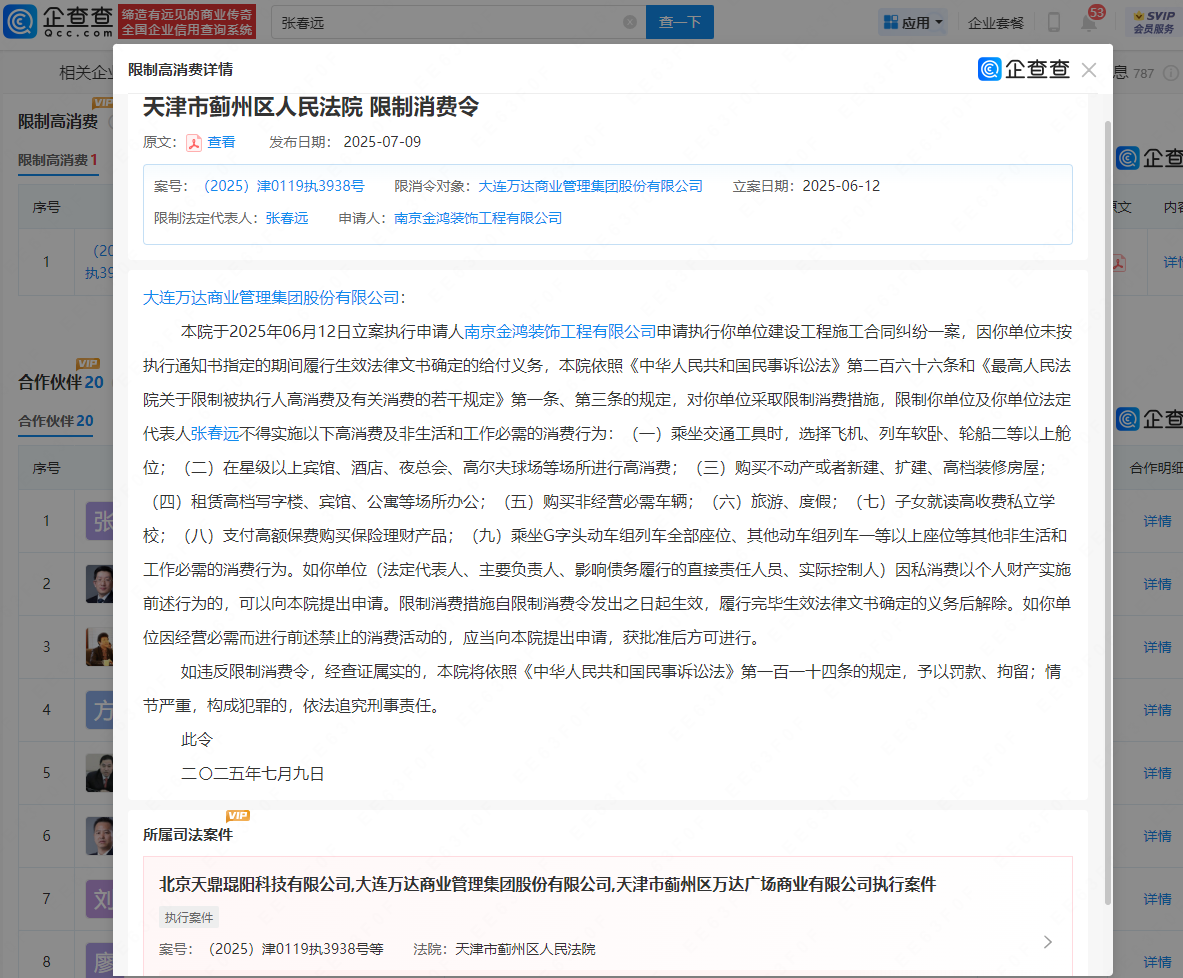Click the dialog's vertical scrollbar
This screenshot has width=1183, height=978.
tap(1107, 500)
